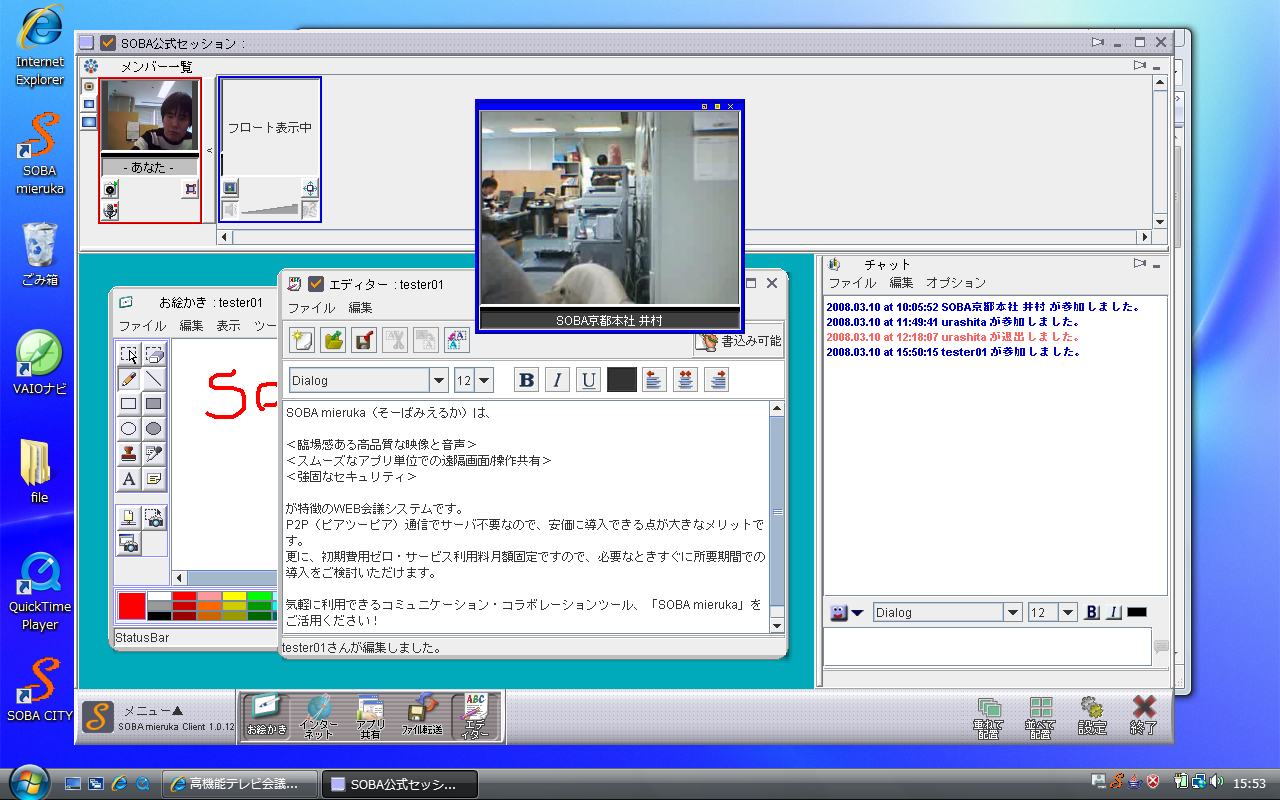1280x800 pixels.
Task: Pick the yellow swatch in drawing palette
Action: click(234, 596)
